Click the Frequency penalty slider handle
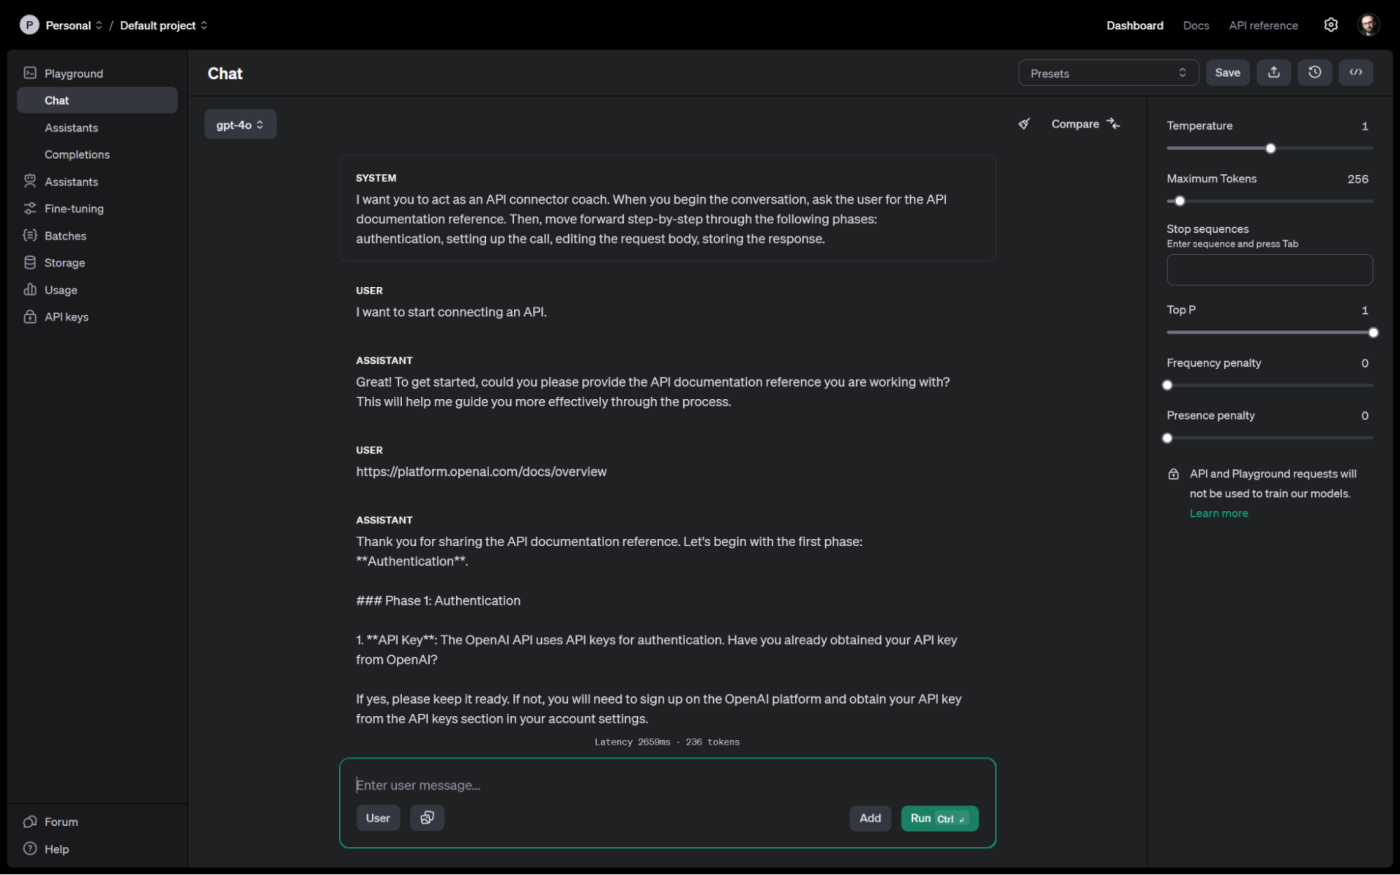The width and height of the screenshot is (1400, 875). coord(1167,385)
